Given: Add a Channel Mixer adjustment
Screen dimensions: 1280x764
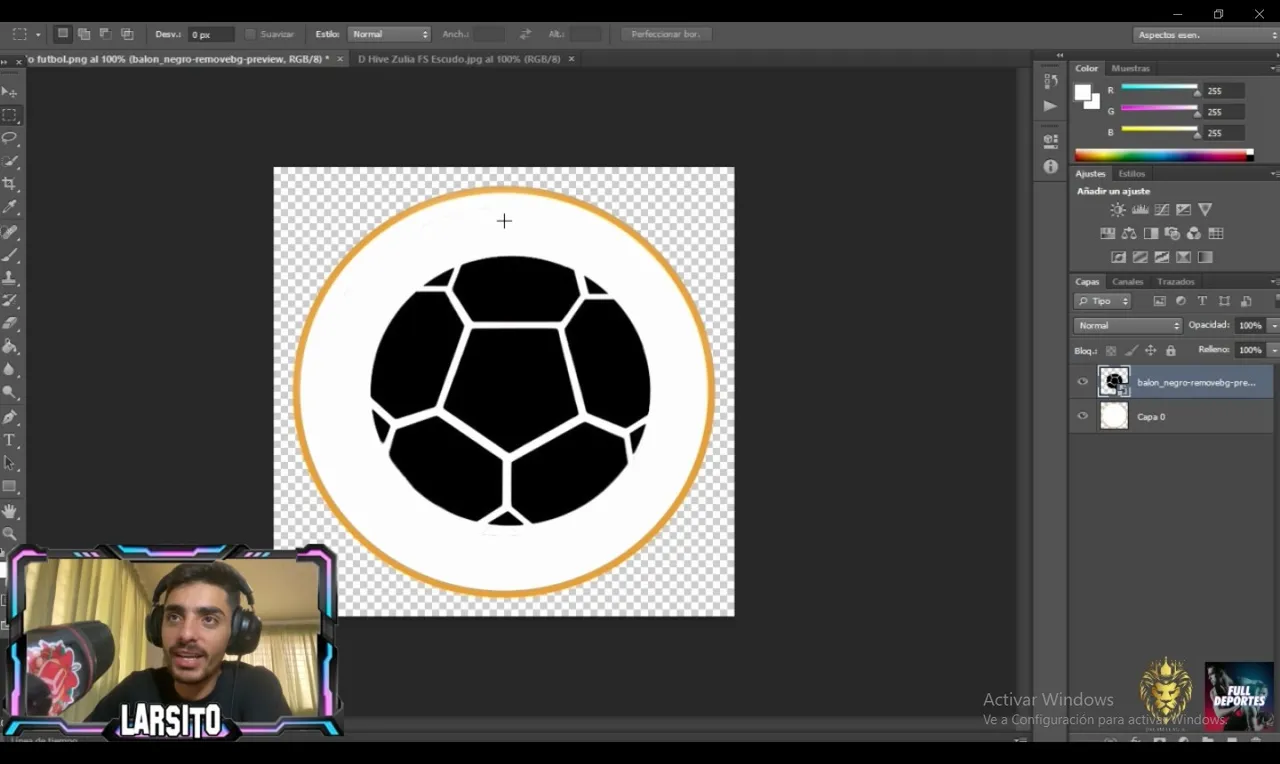Looking at the screenshot, I should coord(1194,233).
